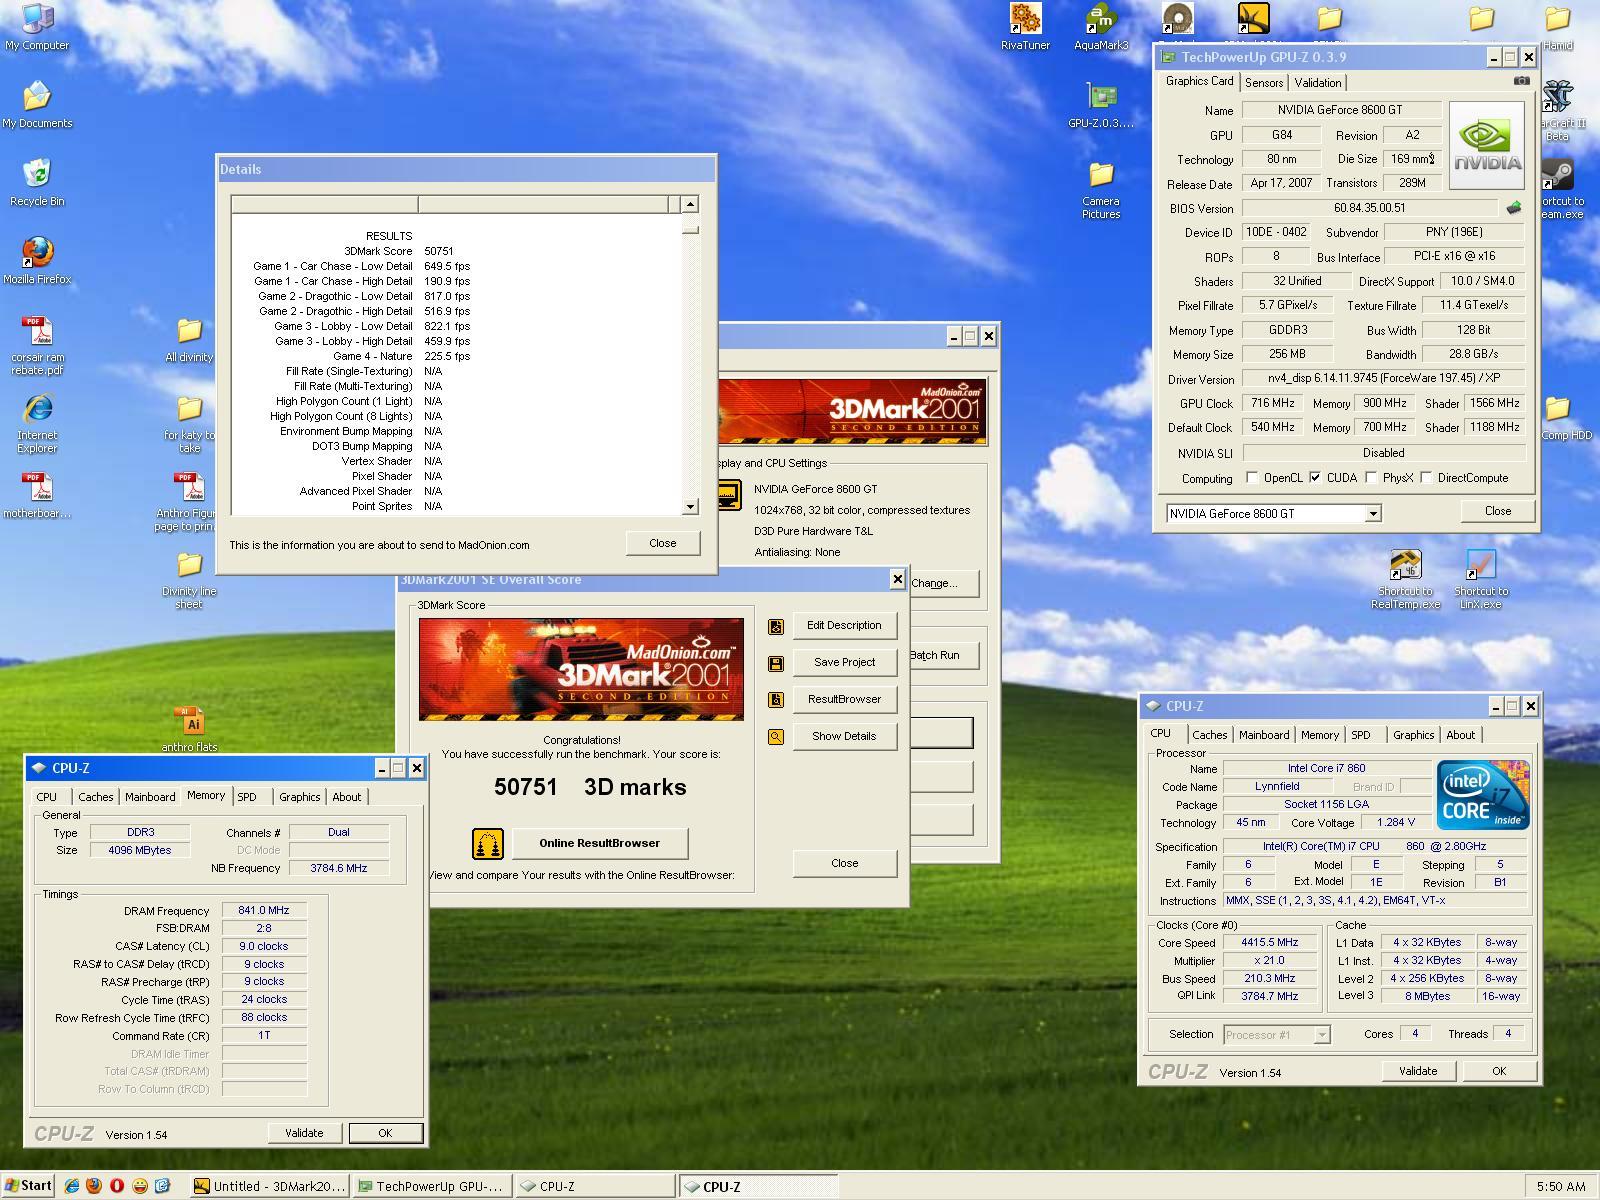This screenshot has width=1600, height=1200.
Task: Click the Start button
Action: (x=28, y=1186)
